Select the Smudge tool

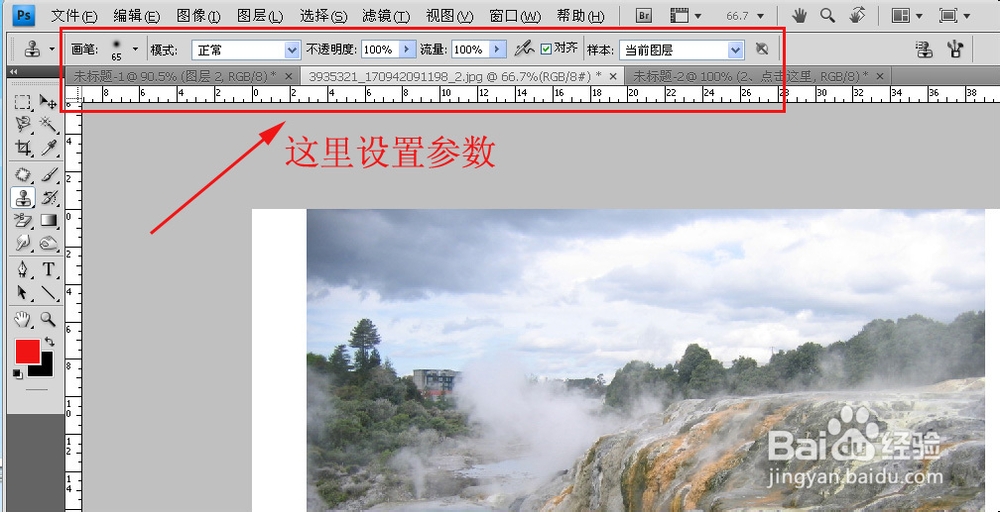[x=23, y=243]
